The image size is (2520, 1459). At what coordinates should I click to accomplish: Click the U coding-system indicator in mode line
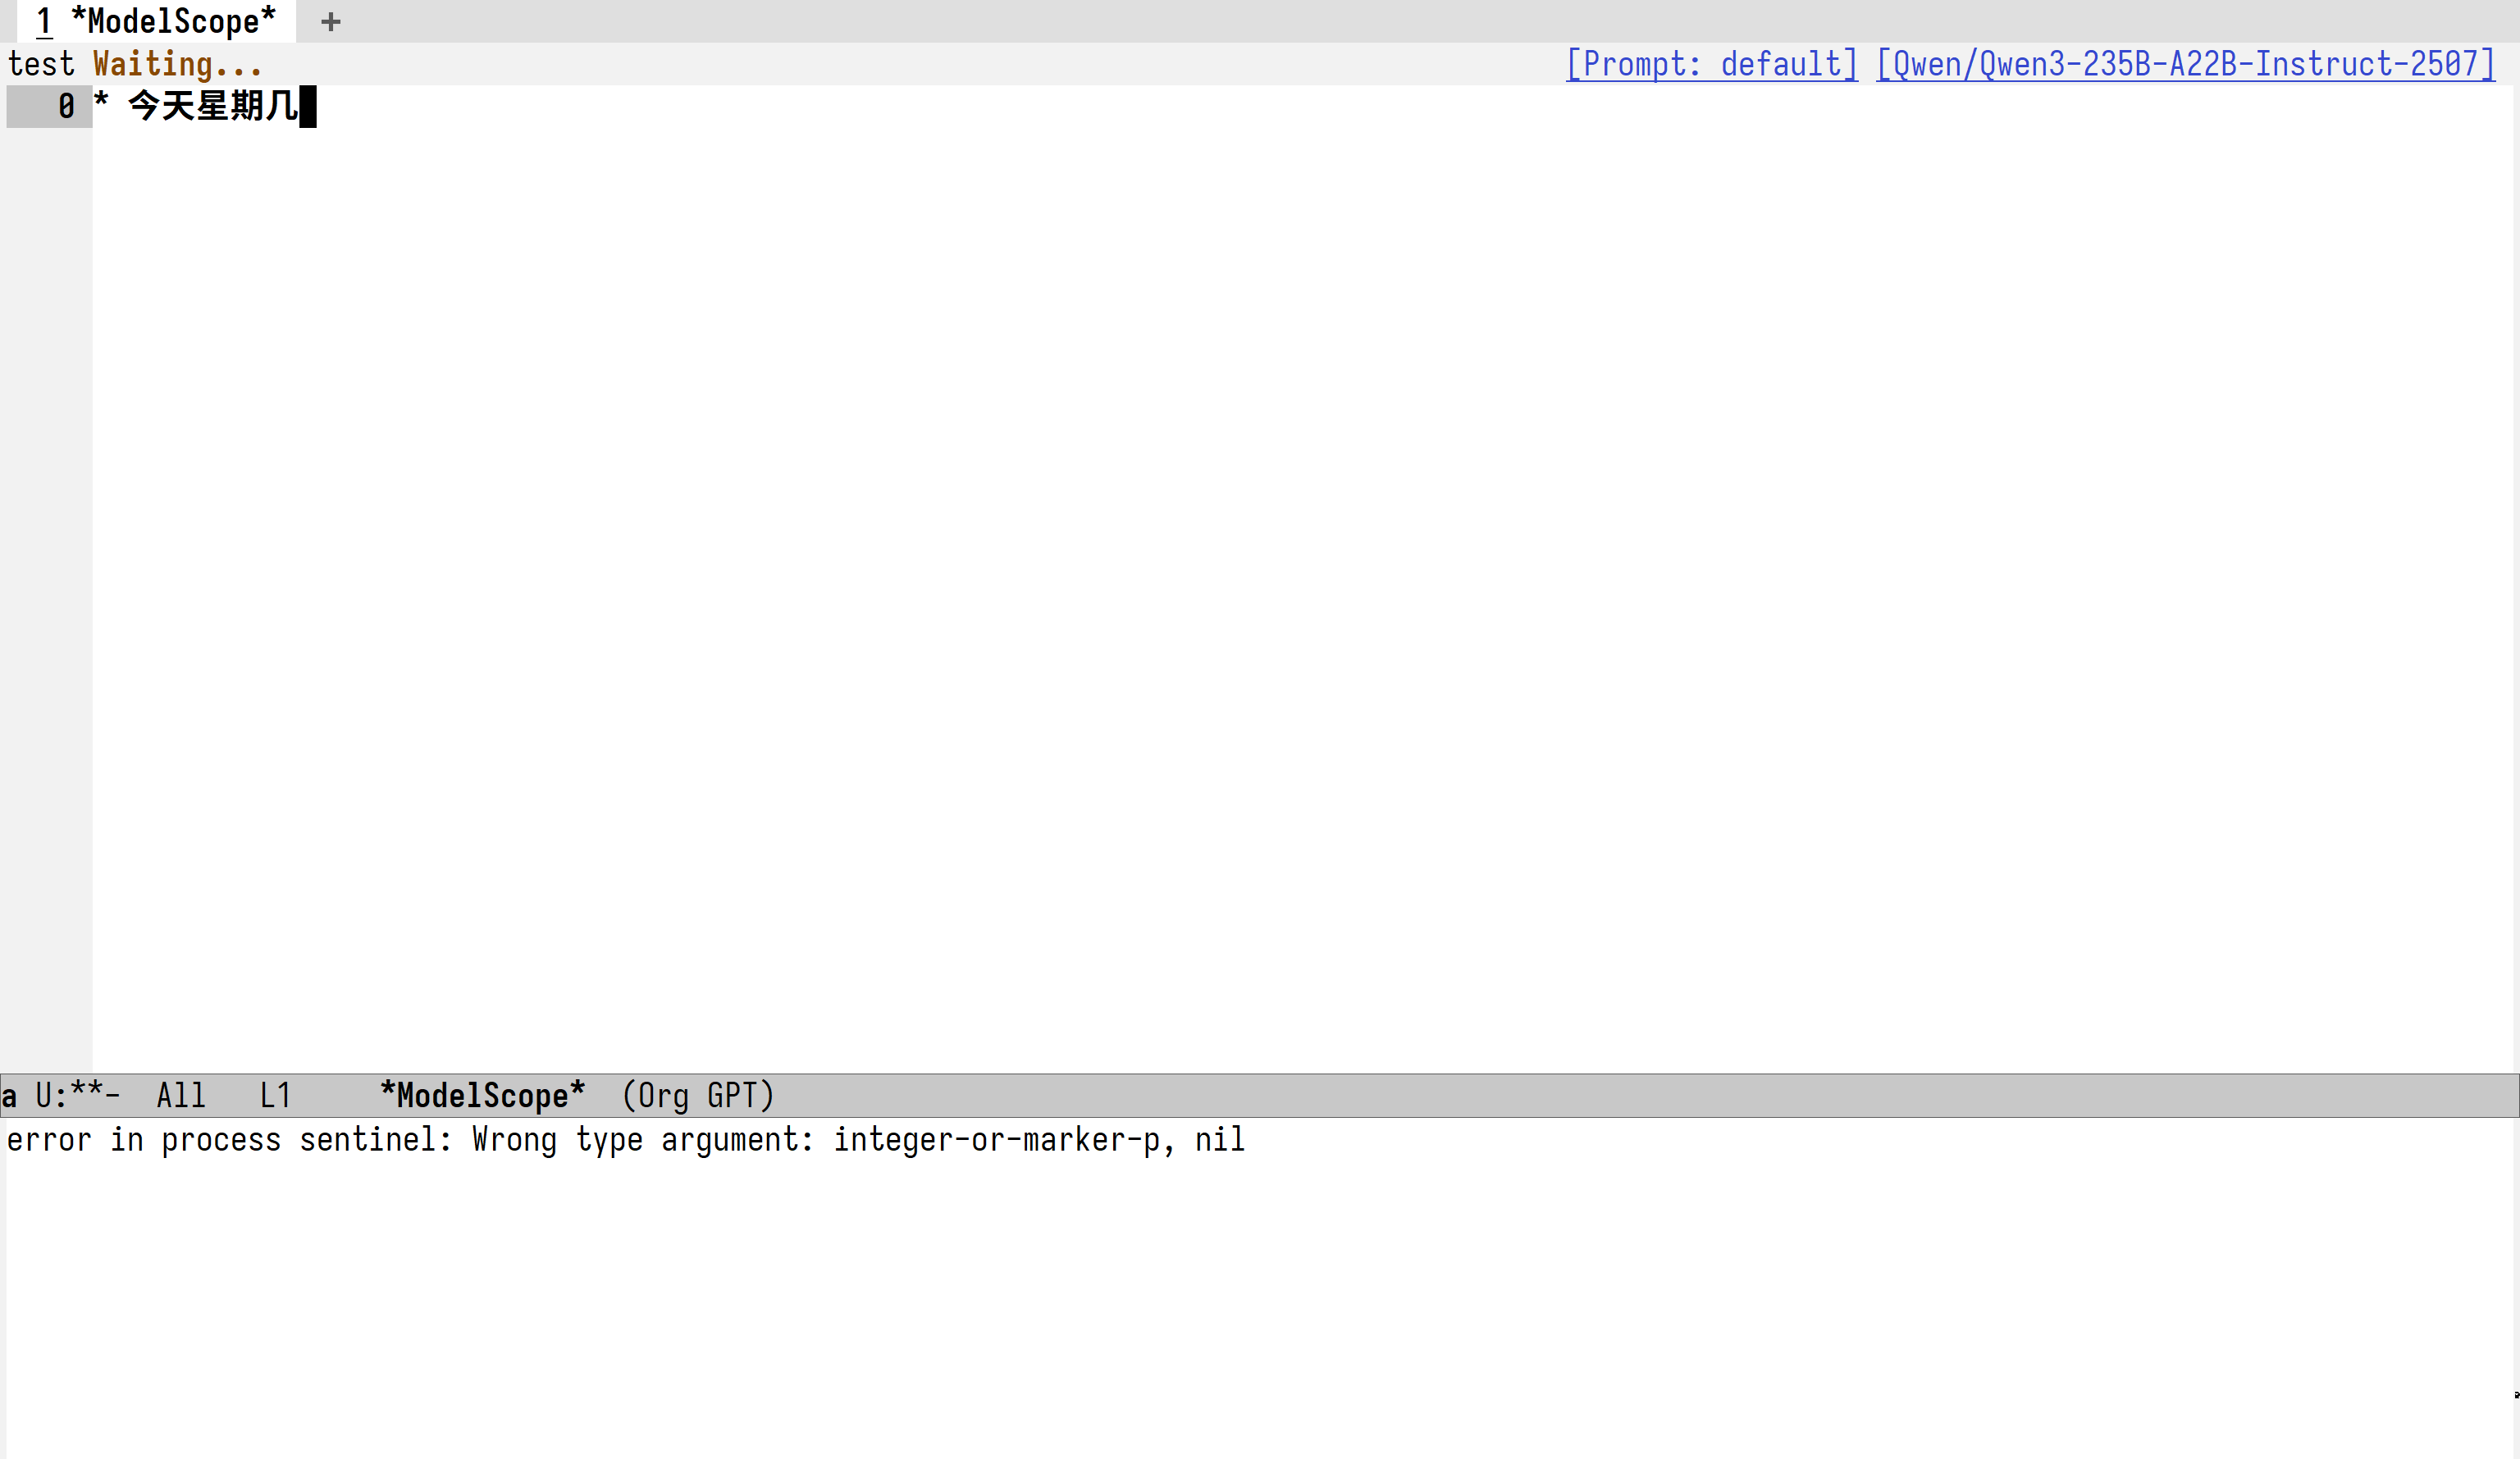click(44, 1095)
